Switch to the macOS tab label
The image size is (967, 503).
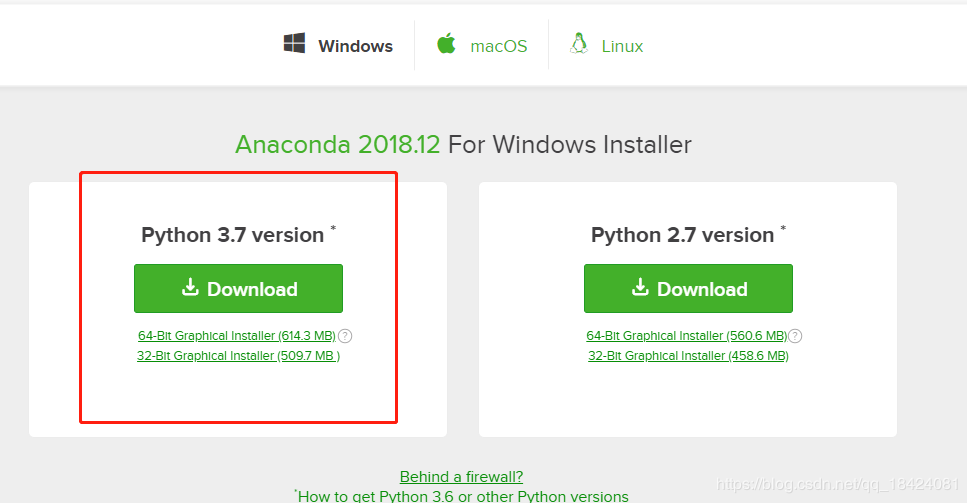(499, 46)
